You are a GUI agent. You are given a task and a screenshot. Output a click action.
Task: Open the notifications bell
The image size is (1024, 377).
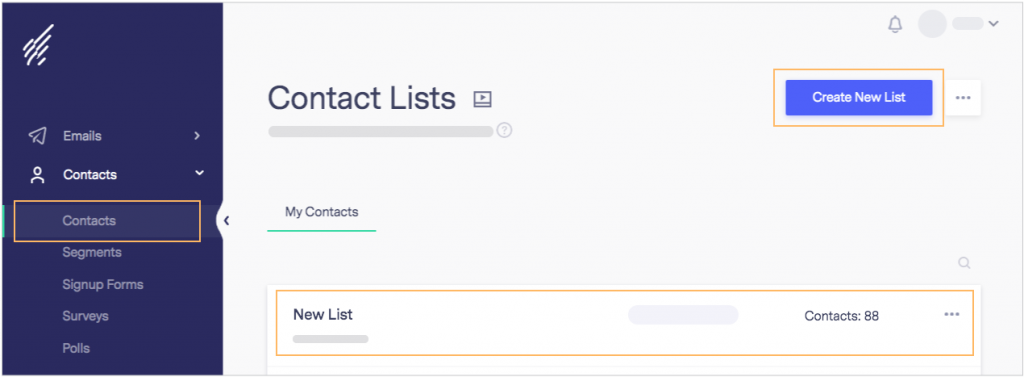click(895, 25)
